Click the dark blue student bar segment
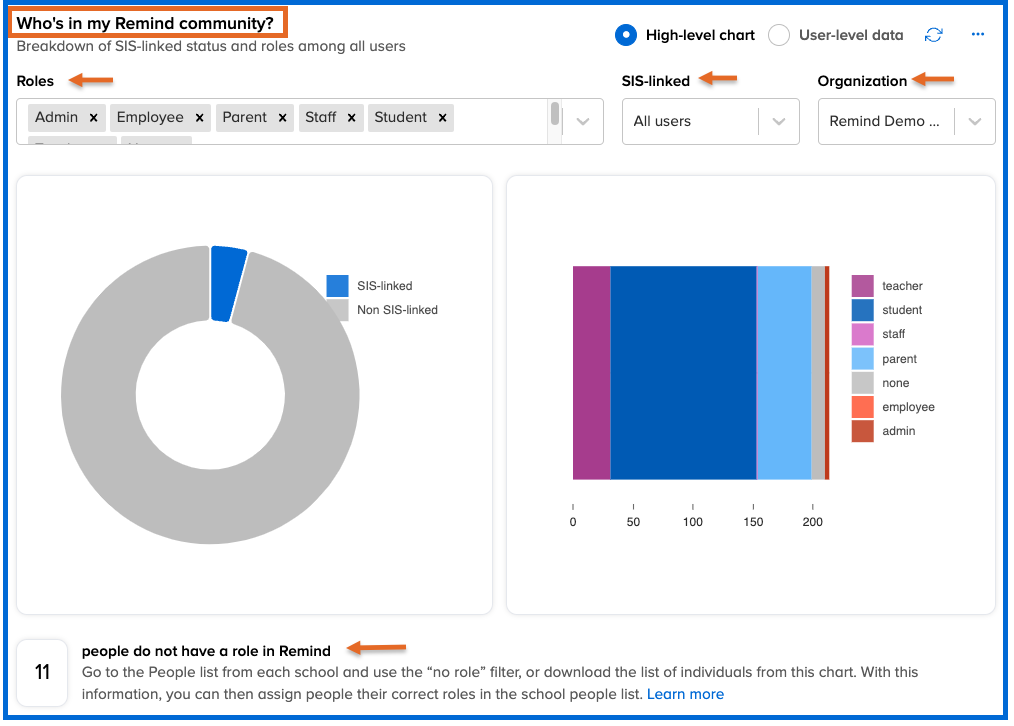Screen dimensions: 1014x726 (683, 373)
